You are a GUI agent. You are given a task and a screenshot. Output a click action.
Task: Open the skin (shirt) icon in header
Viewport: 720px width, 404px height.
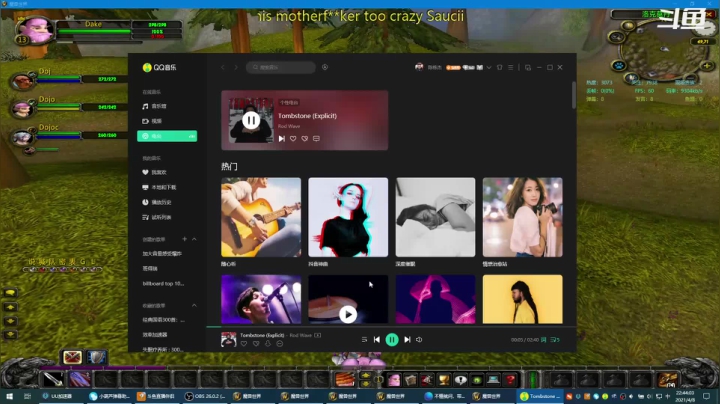click(x=500, y=67)
